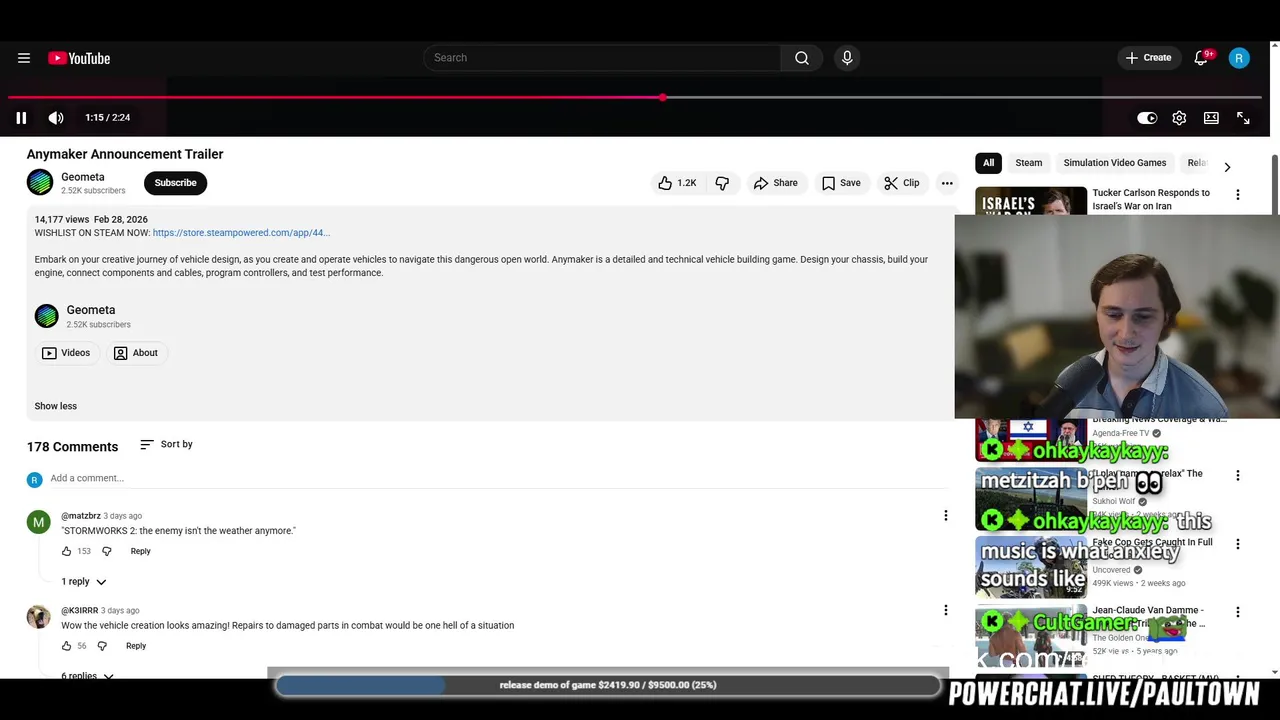Select the Simulation Video Games chip
This screenshot has height=720, width=1280.
tap(1114, 163)
